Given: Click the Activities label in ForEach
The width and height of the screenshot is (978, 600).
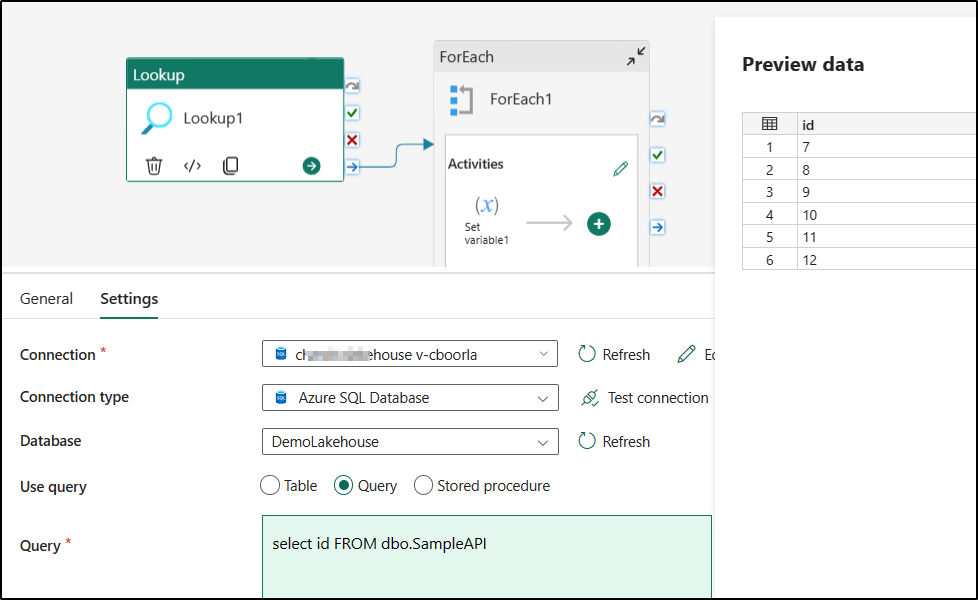Looking at the screenshot, I should pos(475,164).
